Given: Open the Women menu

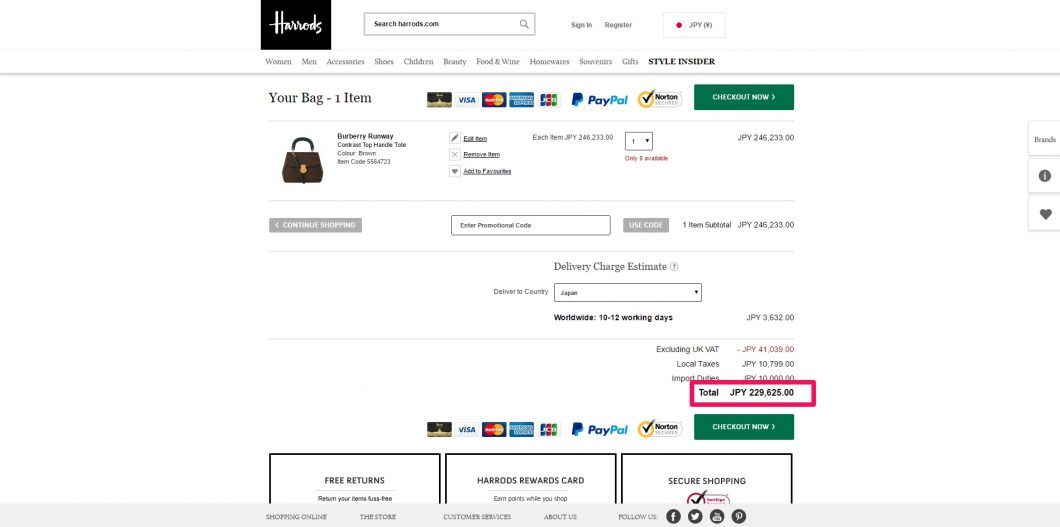Looking at the screenshot, I should pyautogui.click(x=279, y=61).
